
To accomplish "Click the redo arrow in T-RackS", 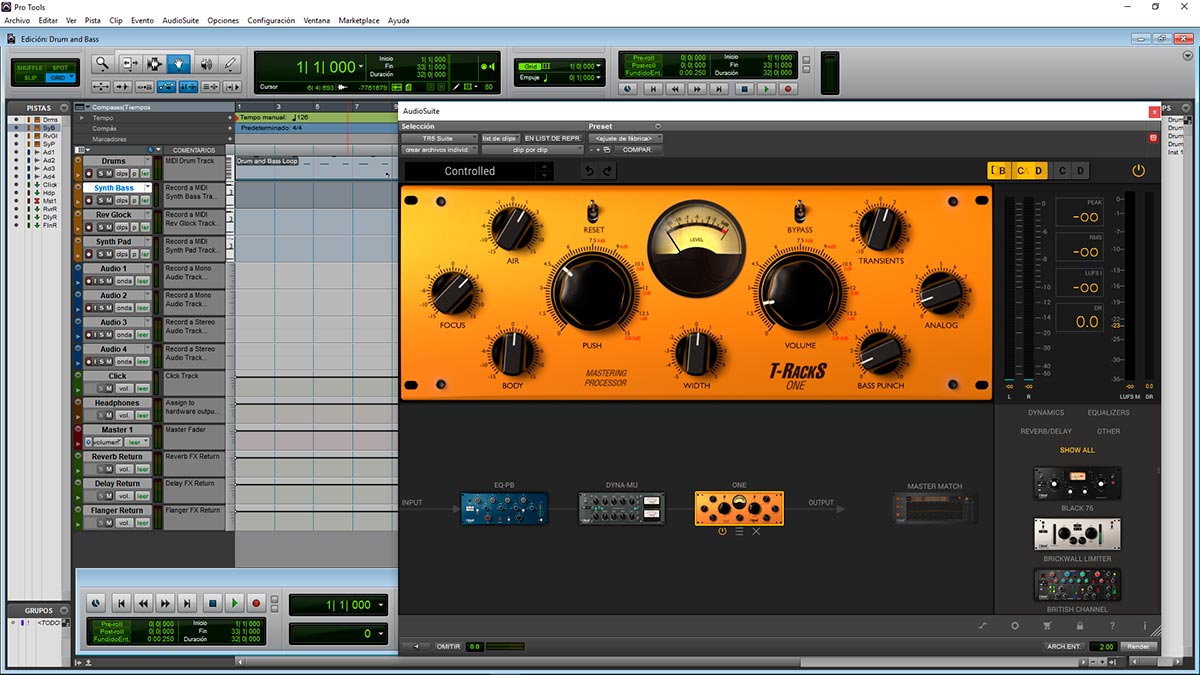I will click(x=607, y=171).
